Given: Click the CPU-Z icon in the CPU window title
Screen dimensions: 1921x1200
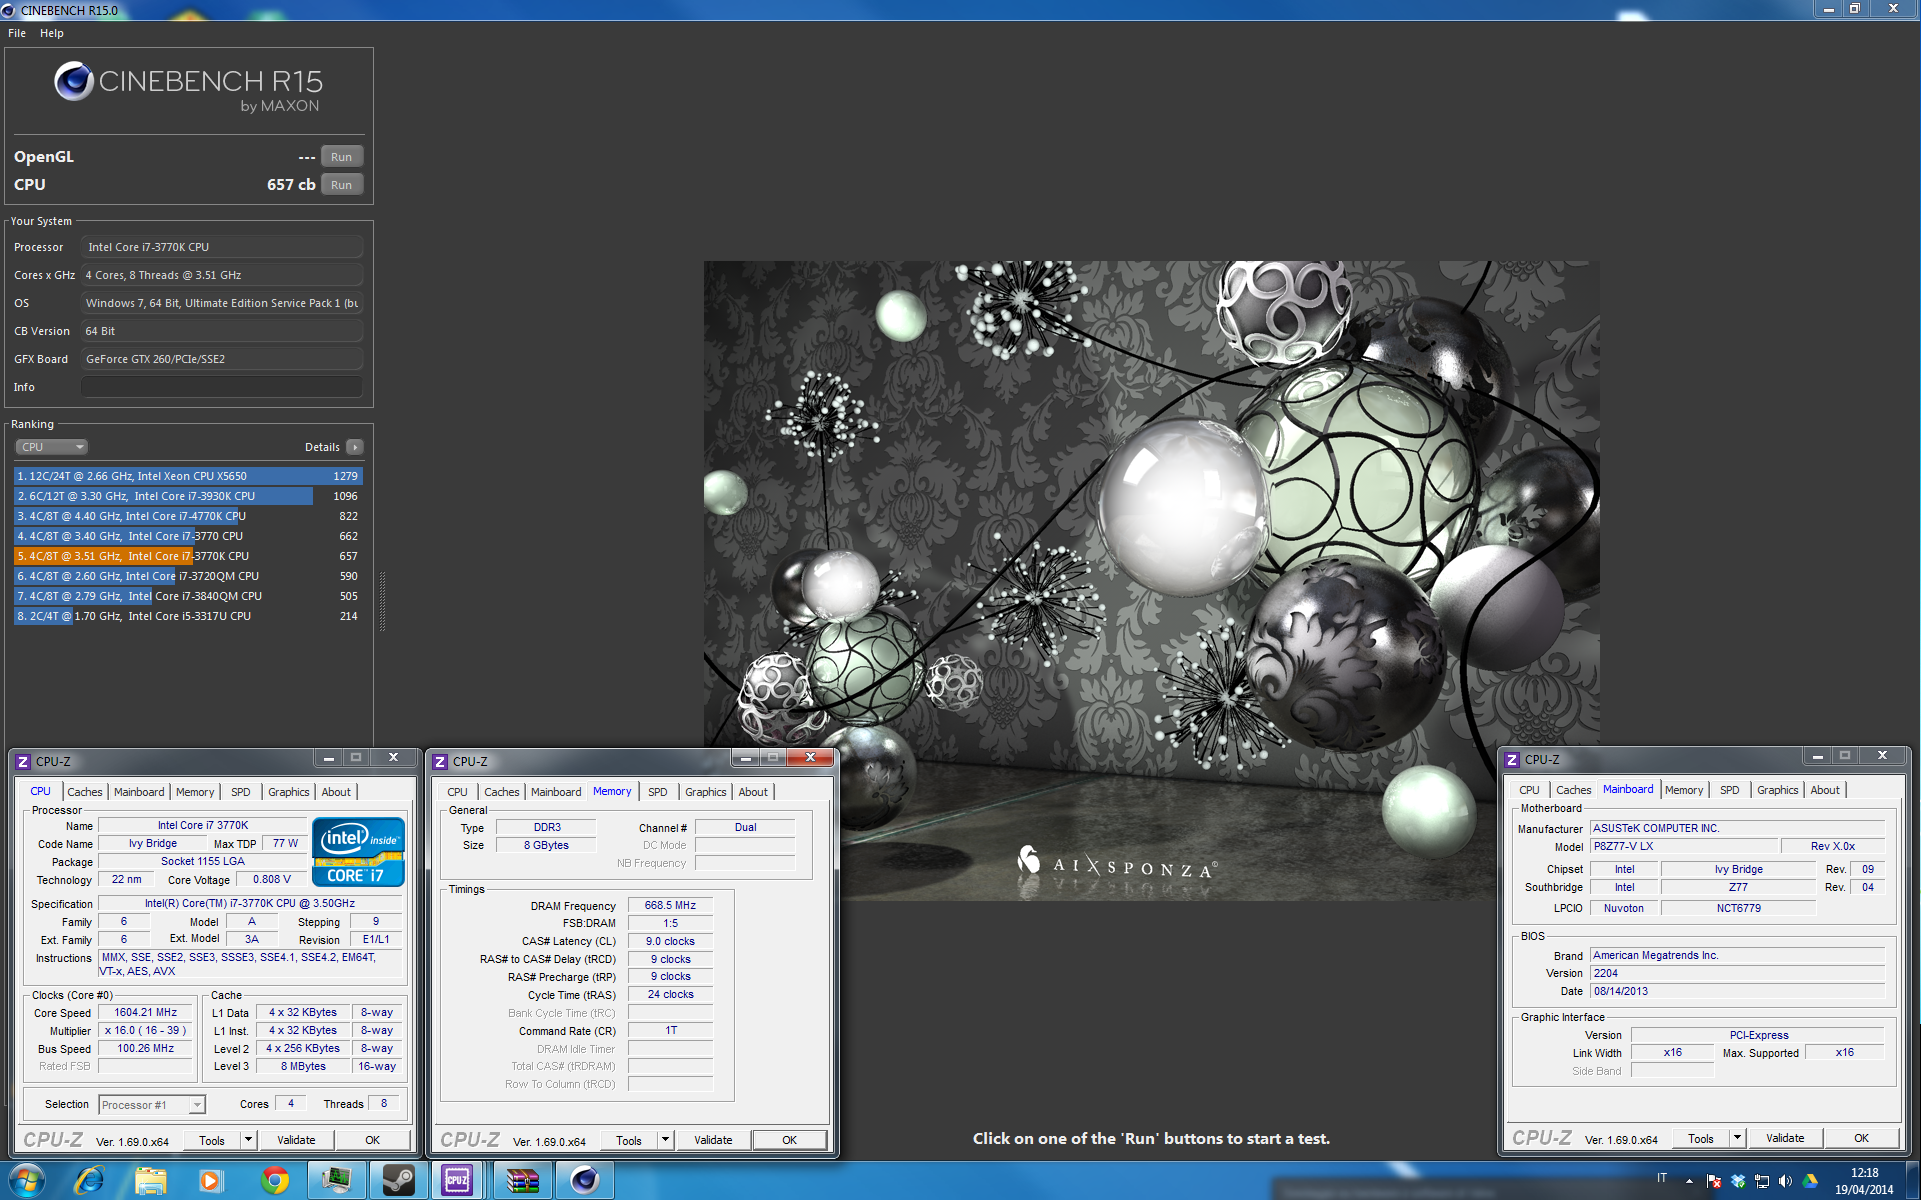Looking at the screenshot, I should tap(23, 762).
